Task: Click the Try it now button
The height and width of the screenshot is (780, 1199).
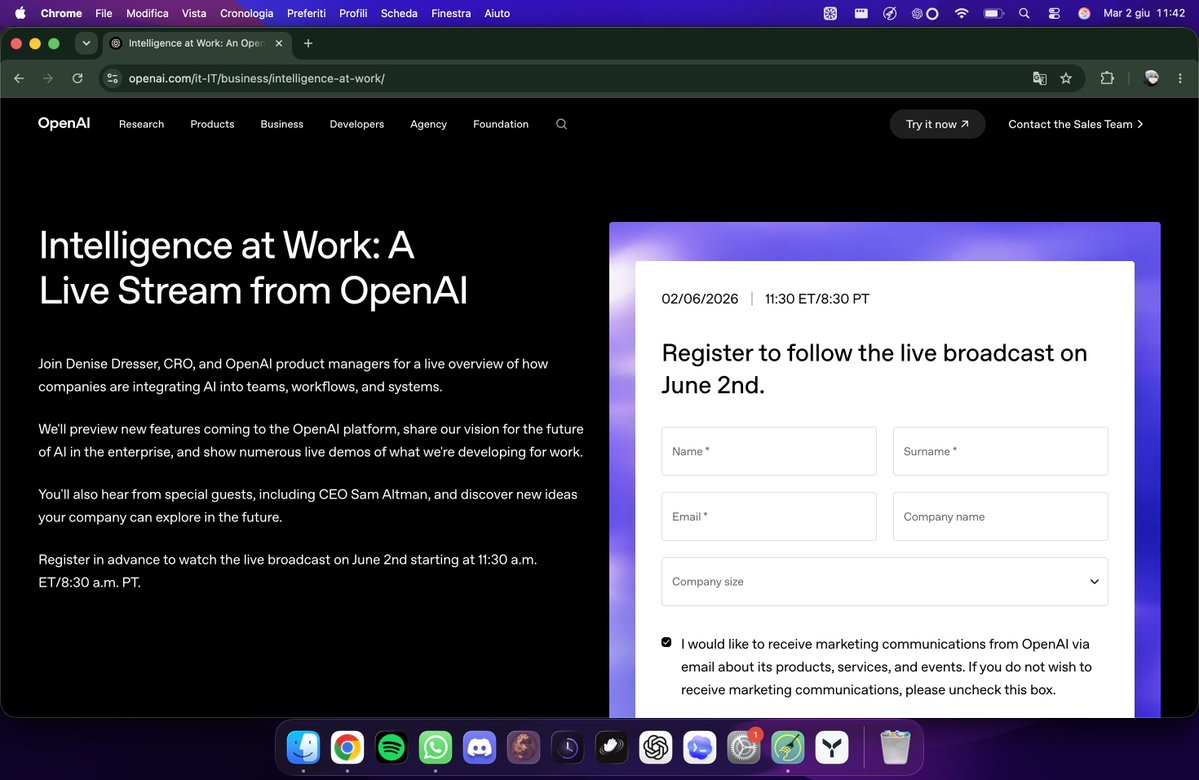Action: 937,124
